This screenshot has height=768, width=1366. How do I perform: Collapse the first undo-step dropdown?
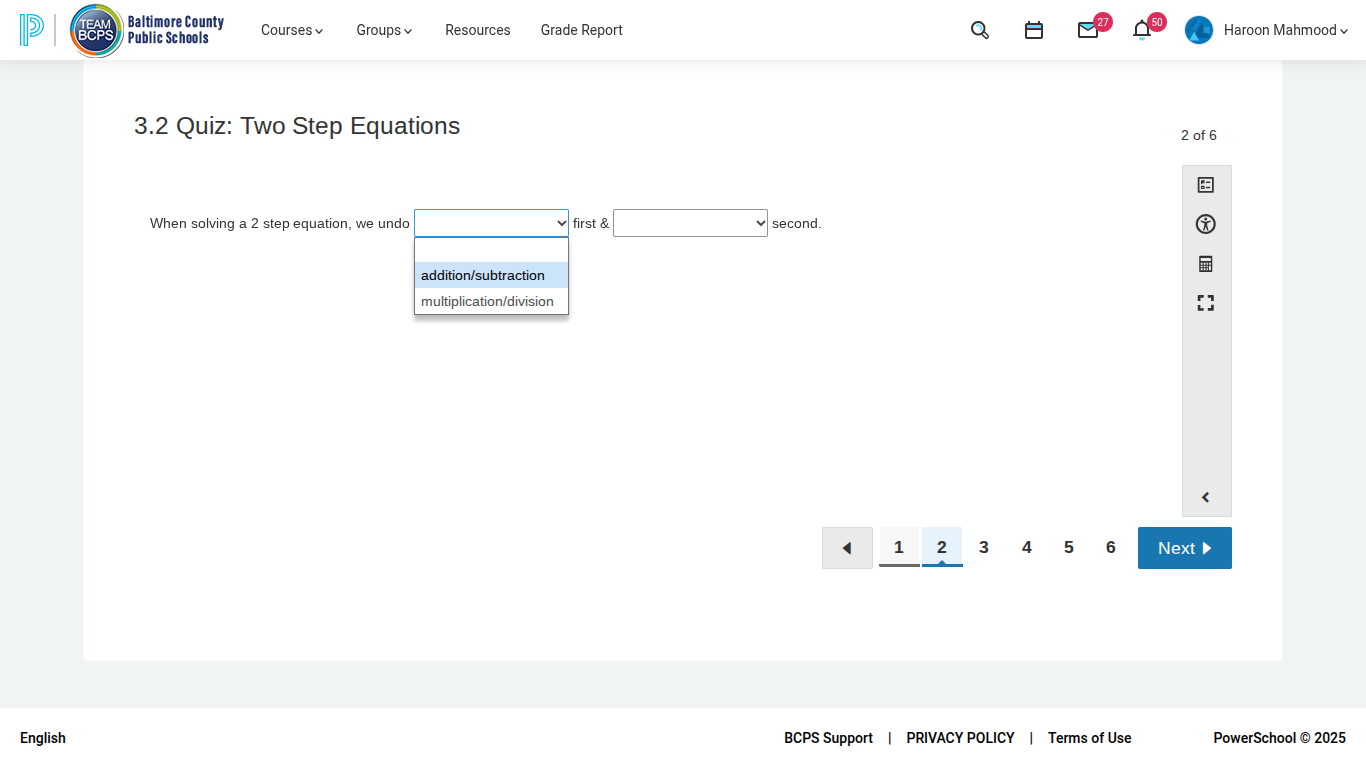coord(491,223)
